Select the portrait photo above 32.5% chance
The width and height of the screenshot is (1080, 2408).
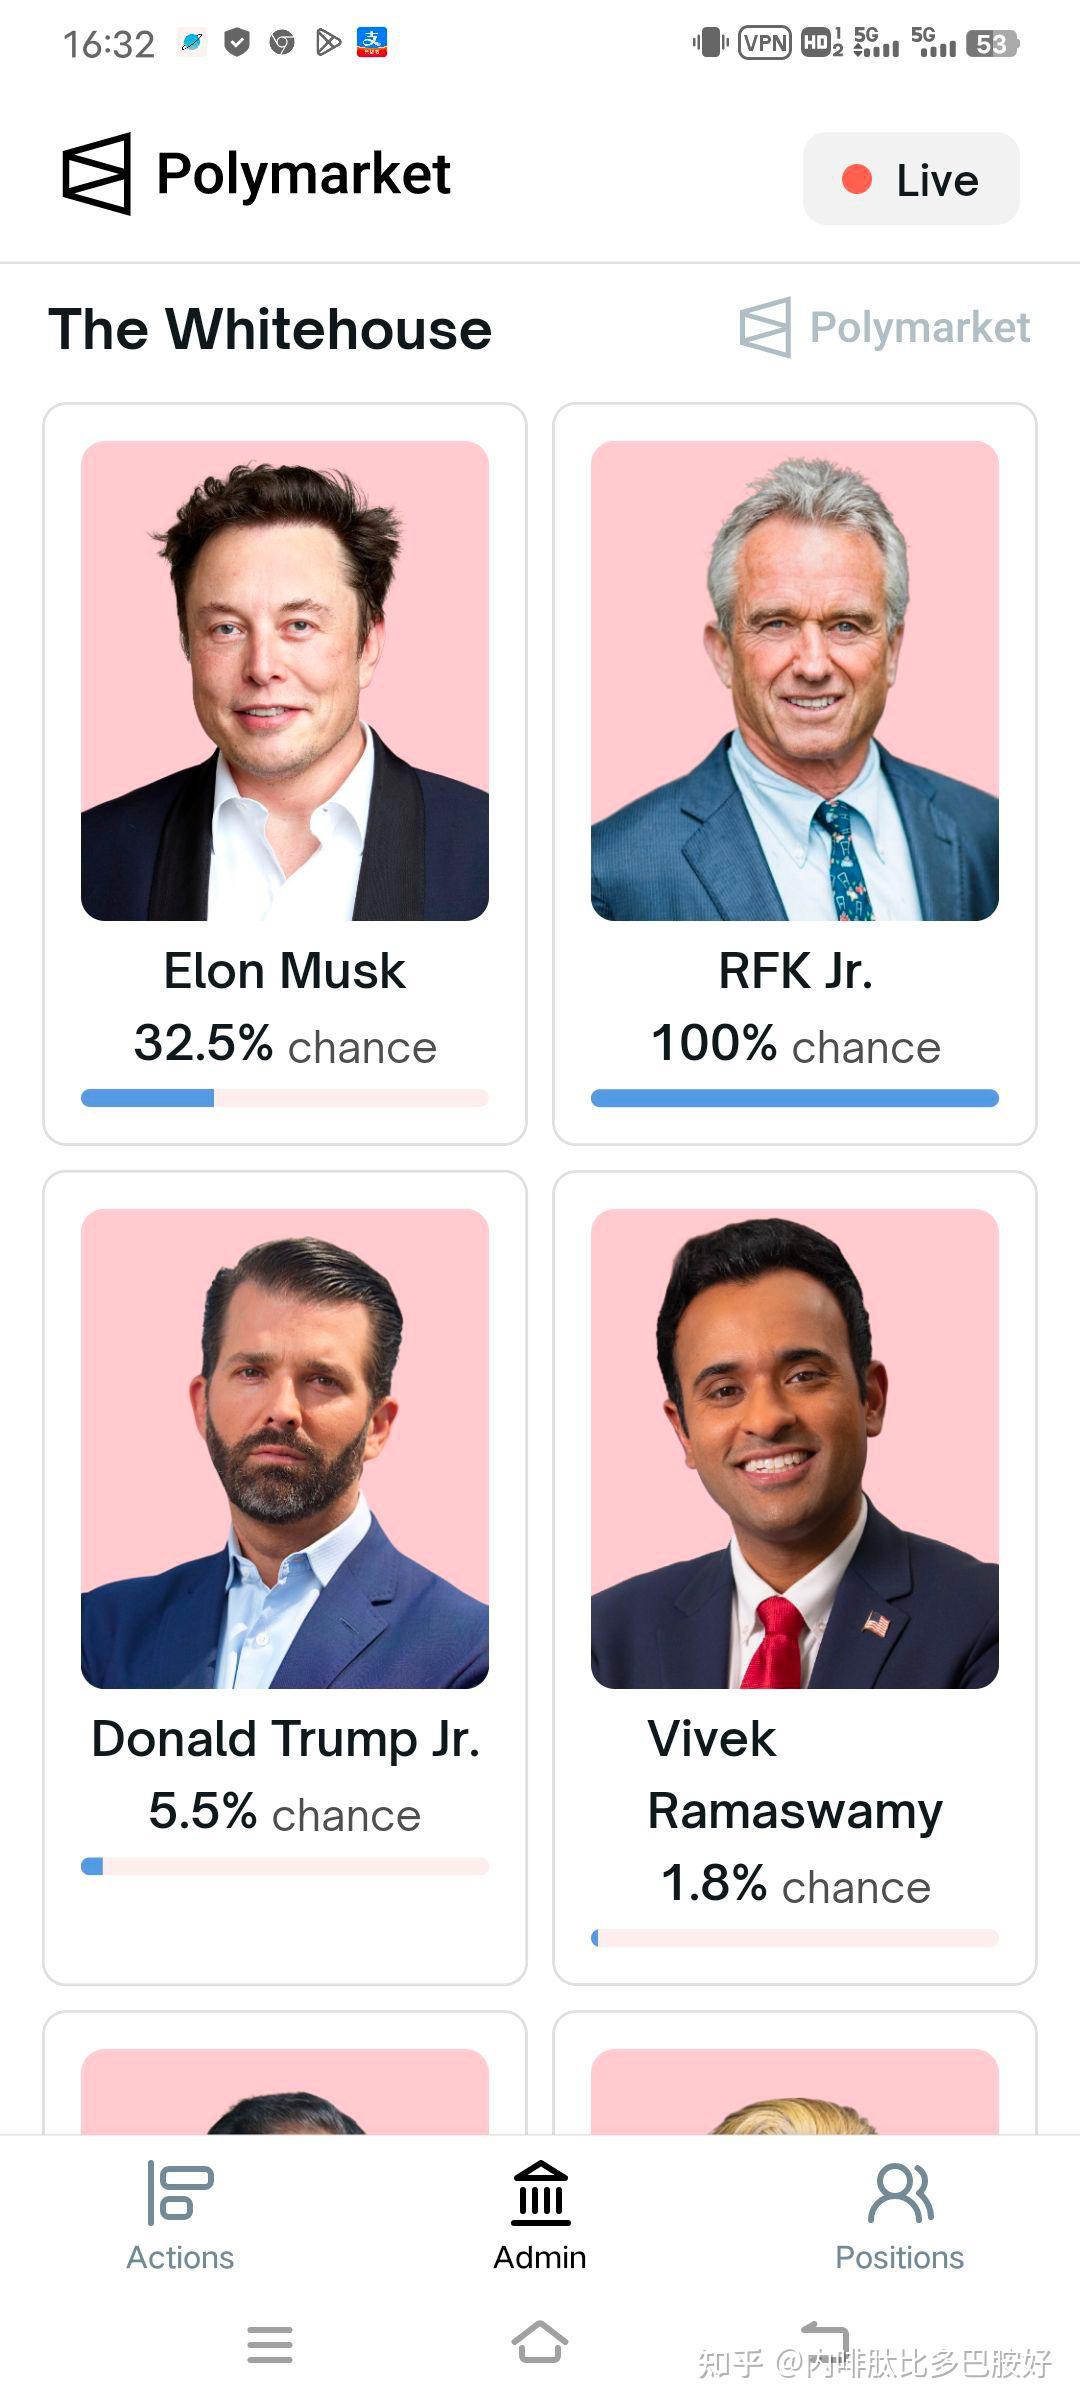coord(285,681)
